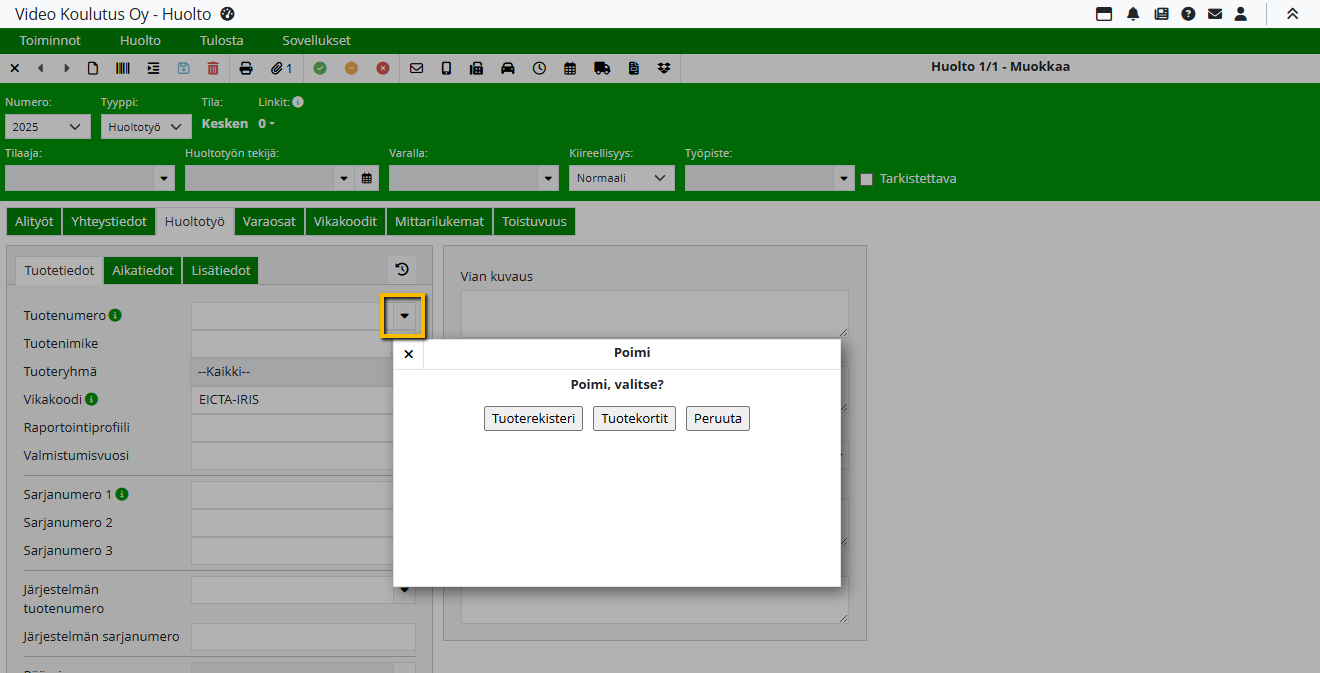Click the barcode icon in toolbar
1320x673 pixels.
tap(122, 68)
